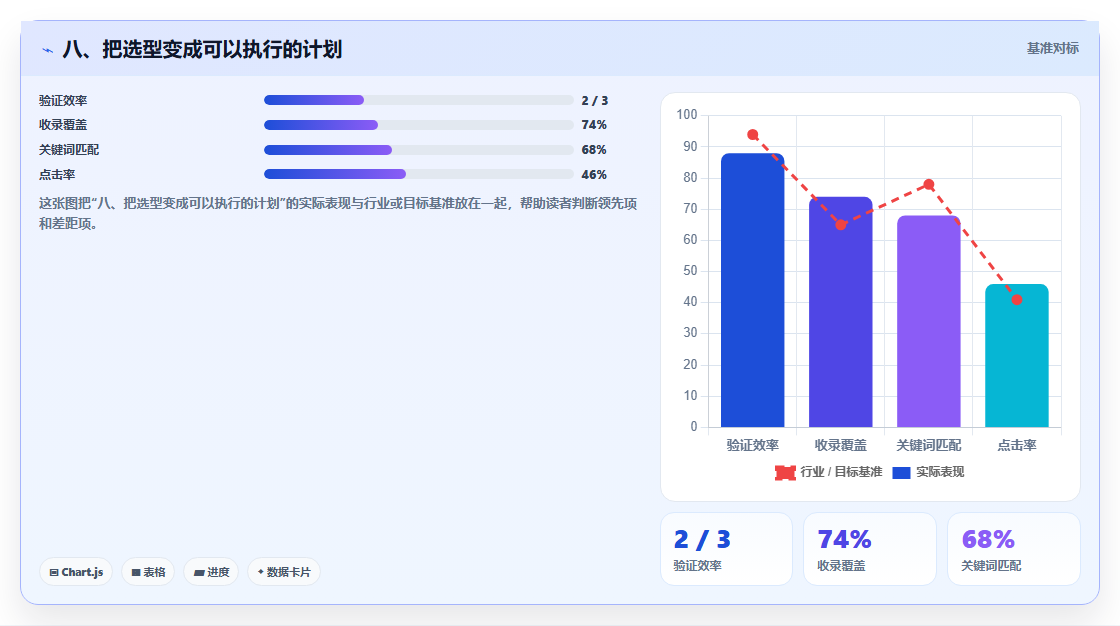Click the 收录覆盖 x-axis label on chart
The image size is (1120, 626).
pyautogui.click(x=841, y=445)
